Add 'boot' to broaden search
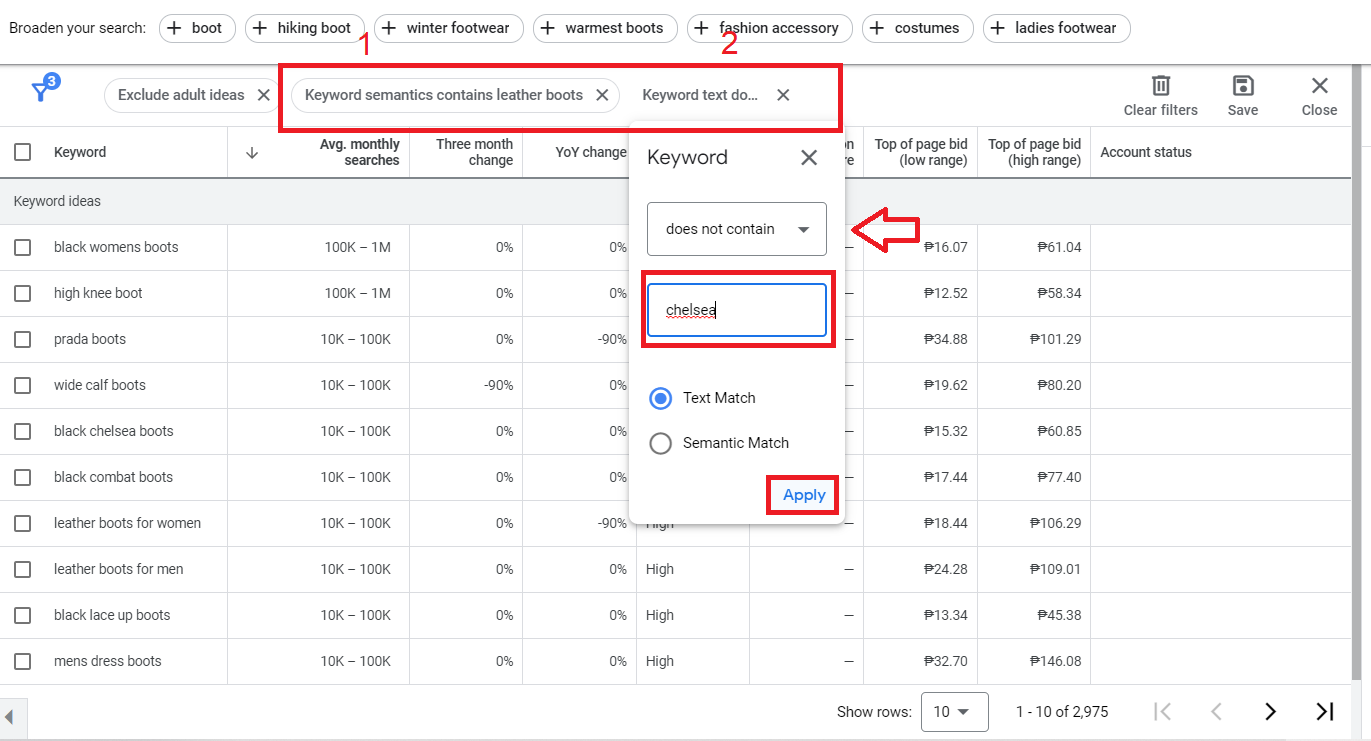The image size is (1371, 741). point(198,28)
